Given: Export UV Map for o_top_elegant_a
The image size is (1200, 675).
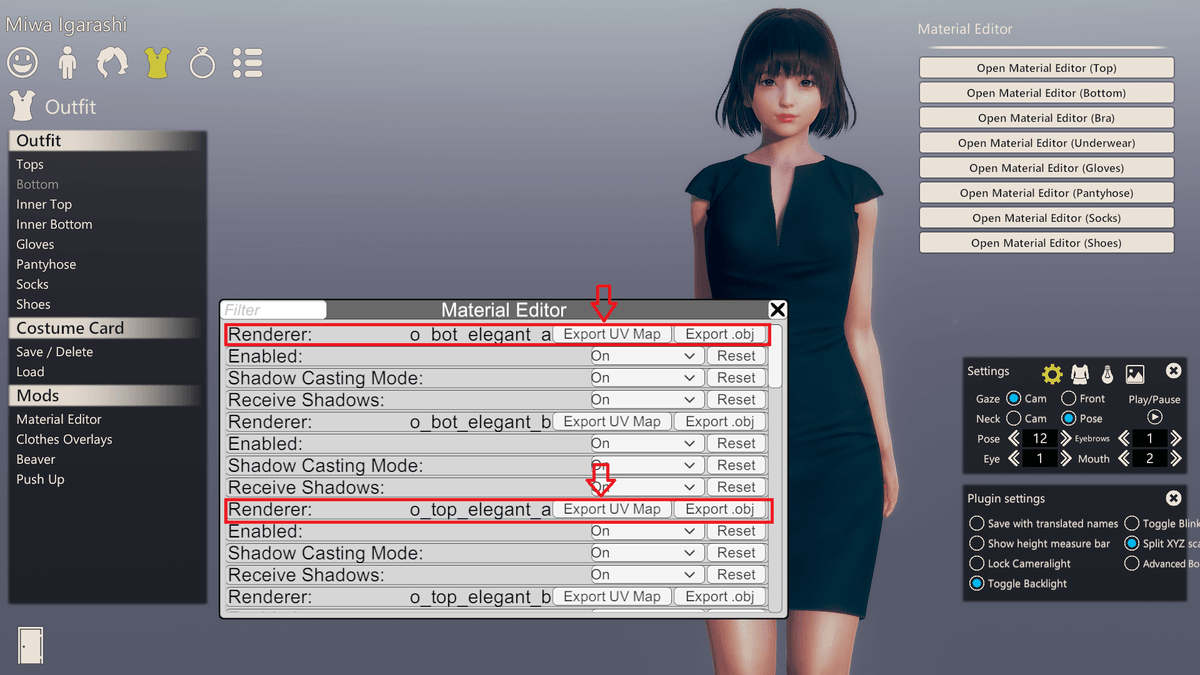Looking at the screenshot, I should pyautogui.click(x=612, y=509).
